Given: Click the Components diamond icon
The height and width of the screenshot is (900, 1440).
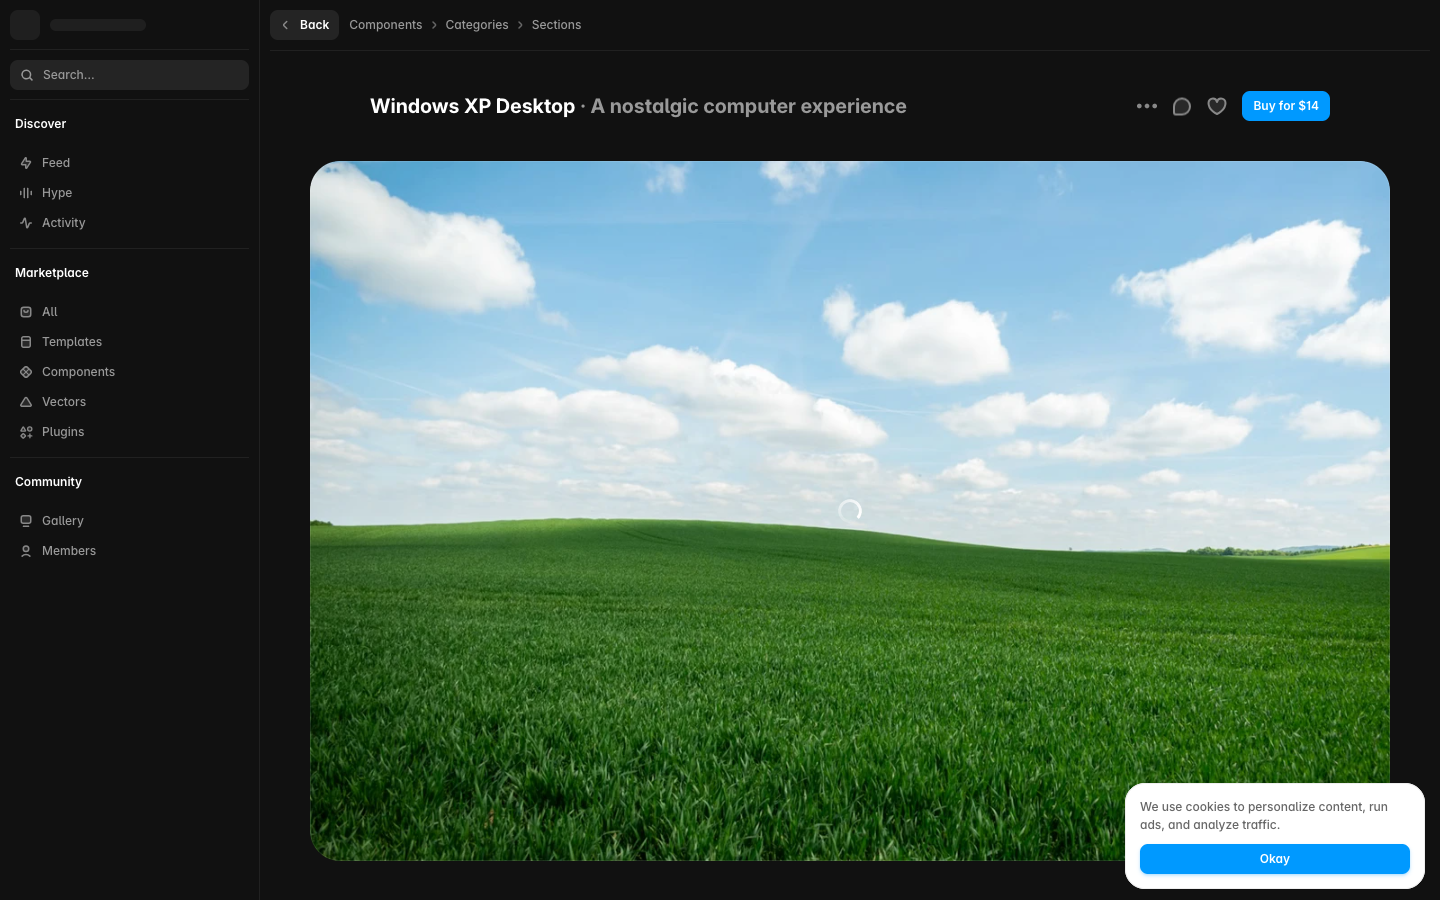Looking at the screenshot, I should (26, 372).
